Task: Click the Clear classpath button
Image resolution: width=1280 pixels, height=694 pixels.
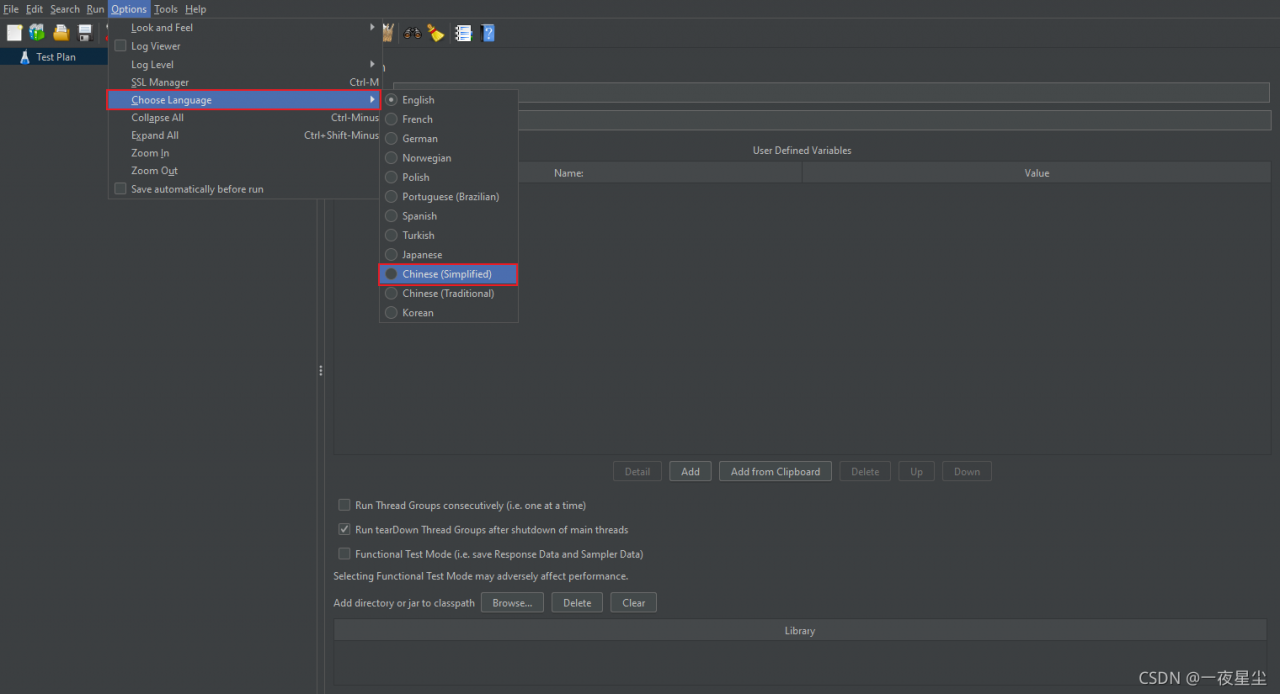Action: [634, 603]
